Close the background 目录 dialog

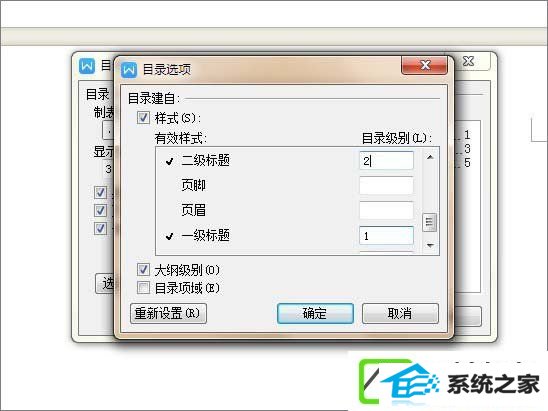point(468,62)
